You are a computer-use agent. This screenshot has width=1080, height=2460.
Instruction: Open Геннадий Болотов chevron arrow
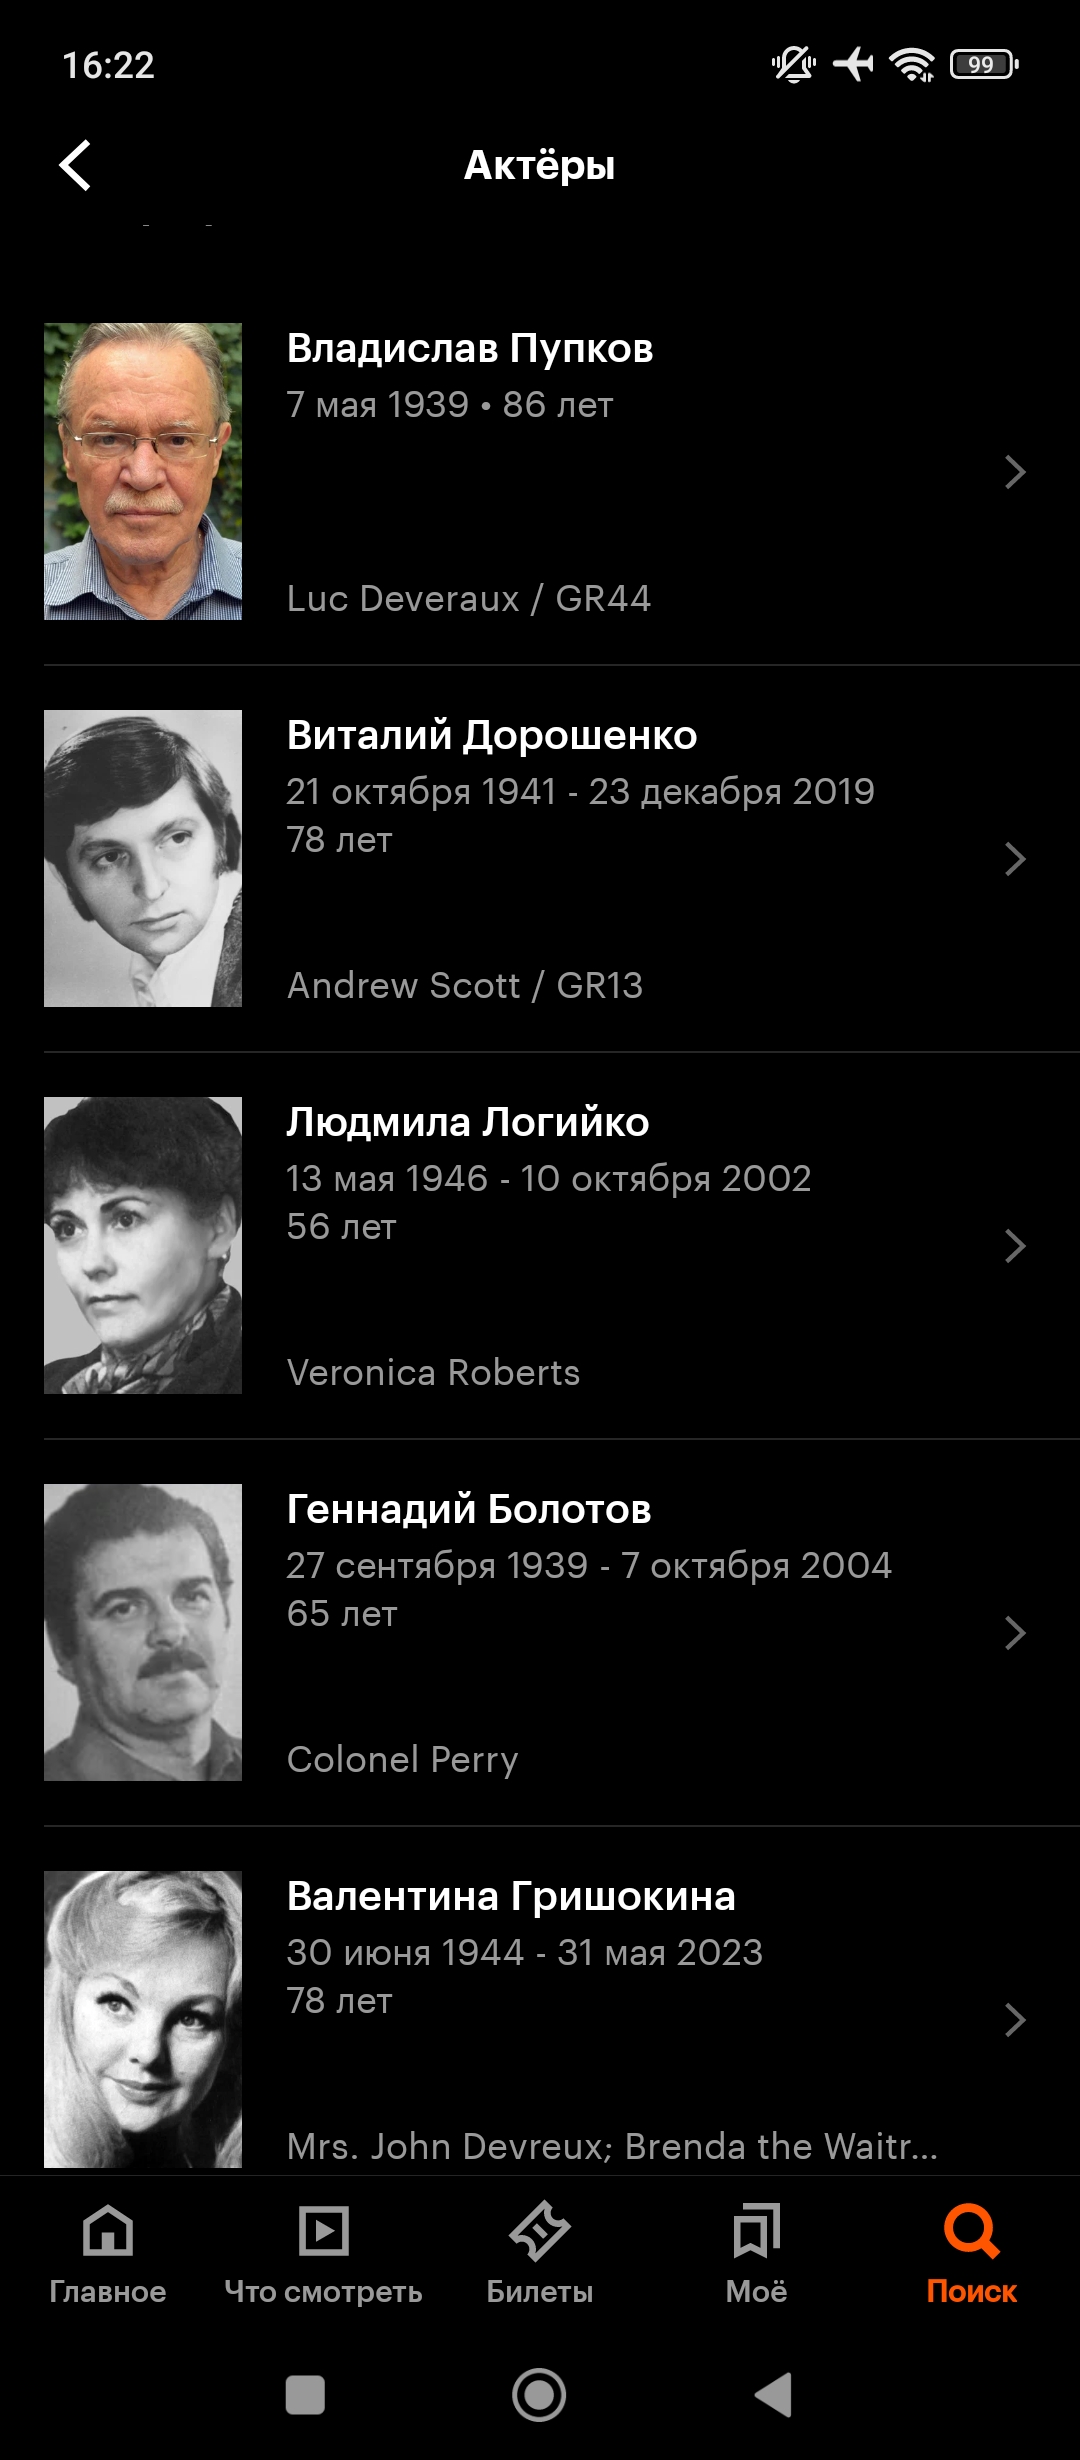(1015, 1633)
